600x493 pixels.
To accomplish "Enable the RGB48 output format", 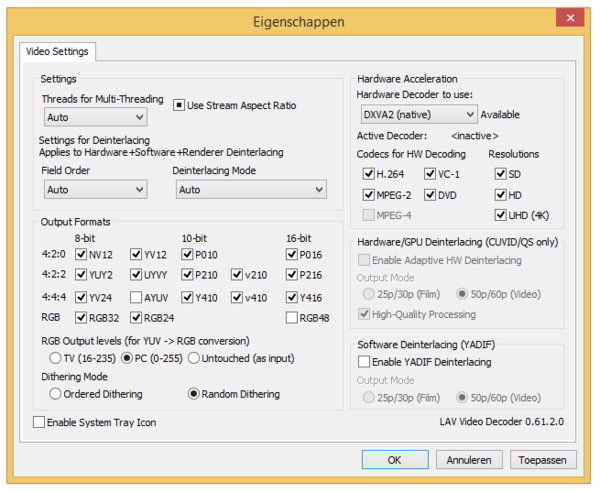I will pos(292,318).
